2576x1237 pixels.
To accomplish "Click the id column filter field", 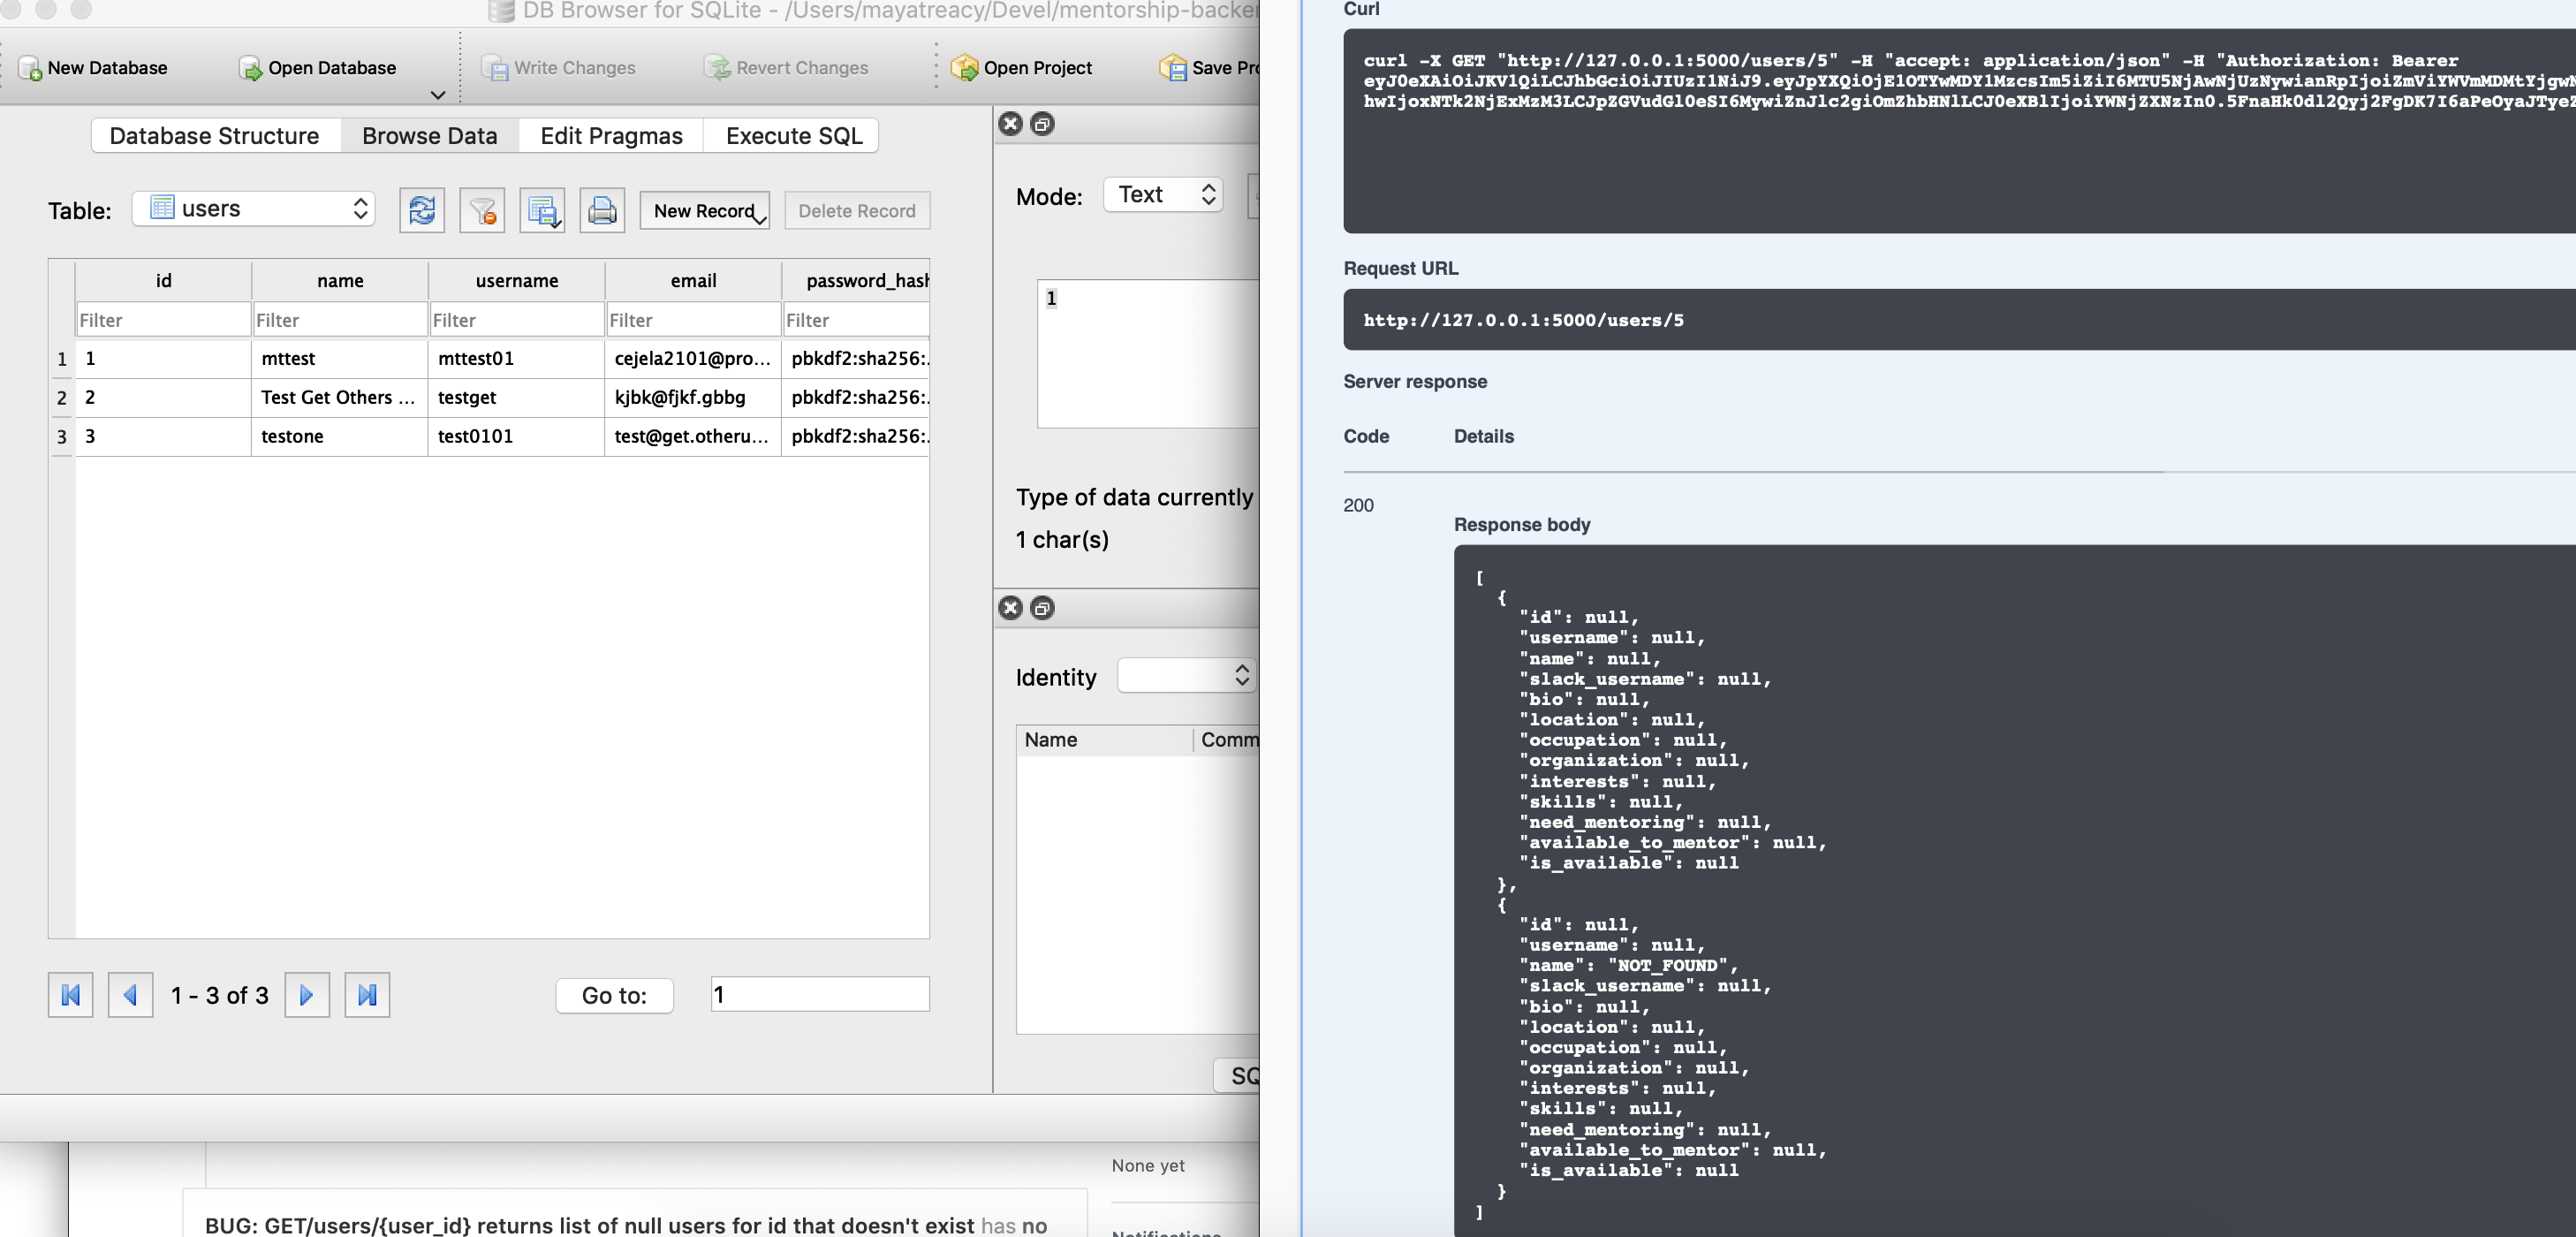I will (x=163, y=320).
